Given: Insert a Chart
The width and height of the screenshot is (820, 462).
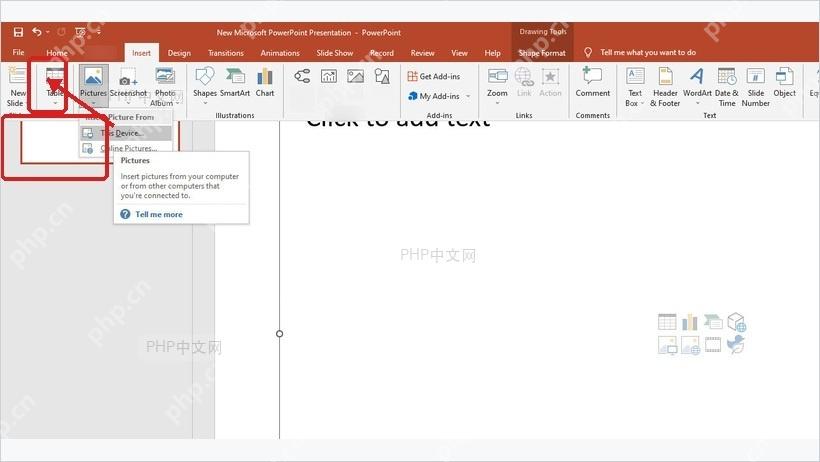Looking at the screenshot, I should pos(265,82).
